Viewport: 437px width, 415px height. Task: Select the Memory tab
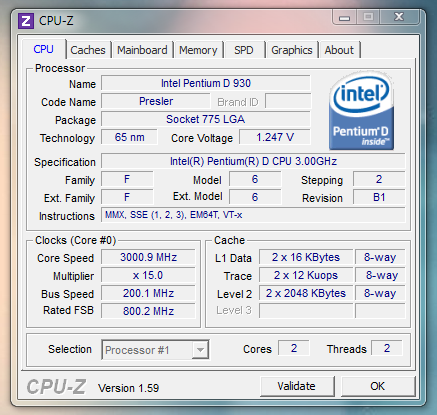click(198, 50)
